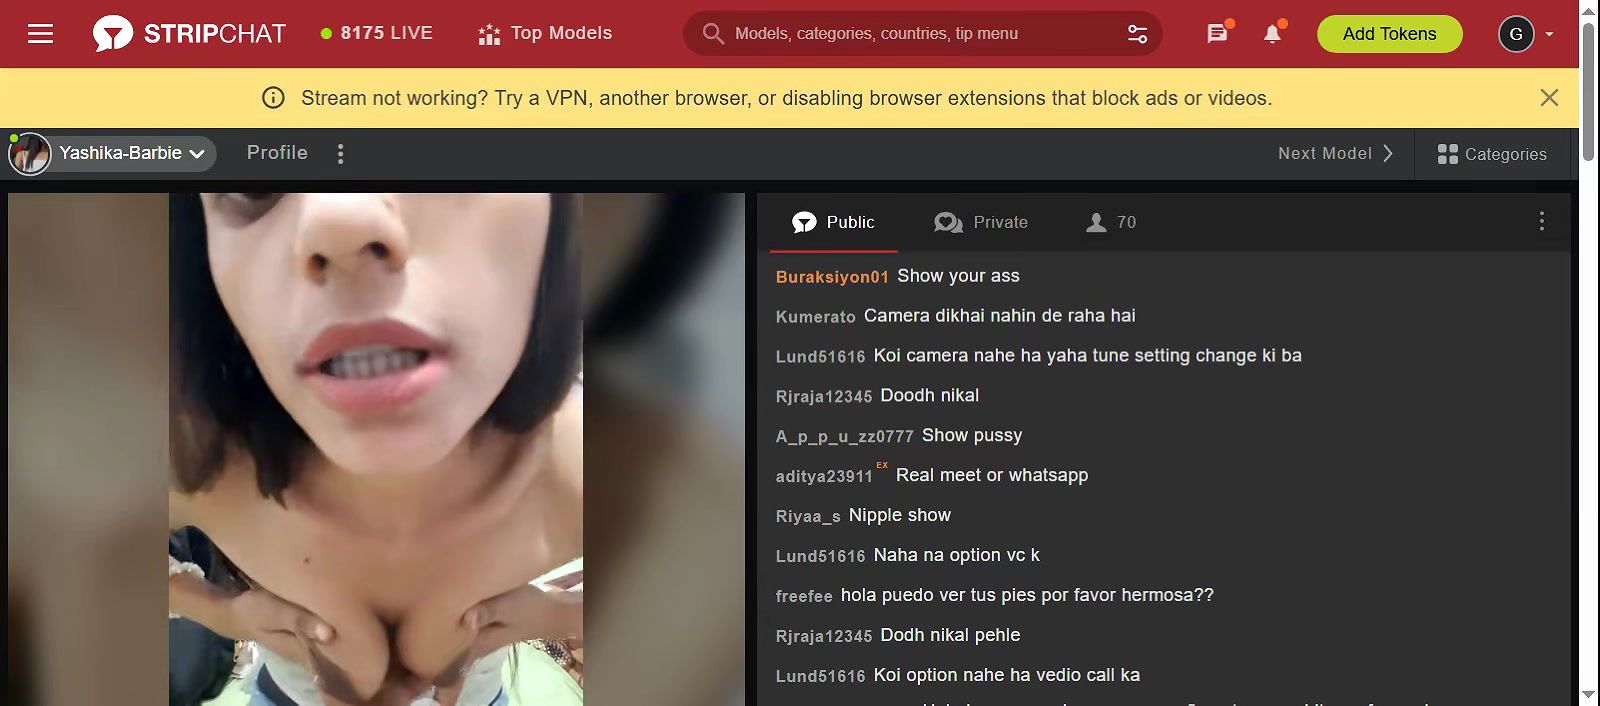Viewport: 1600px width, 706px height.
Task: Expand the account dropdown arrow beside avatar
Action: (1549, 34)
